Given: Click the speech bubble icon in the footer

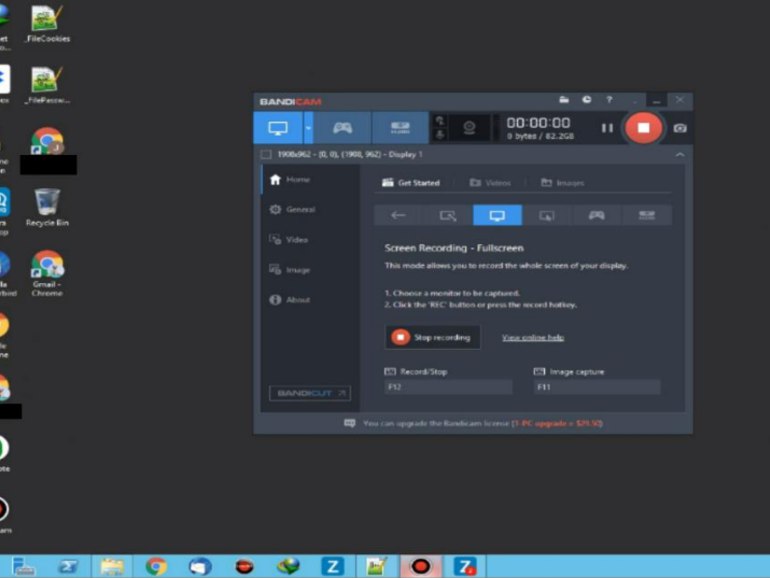Looking at the screenshot, I should pos(349,423).
